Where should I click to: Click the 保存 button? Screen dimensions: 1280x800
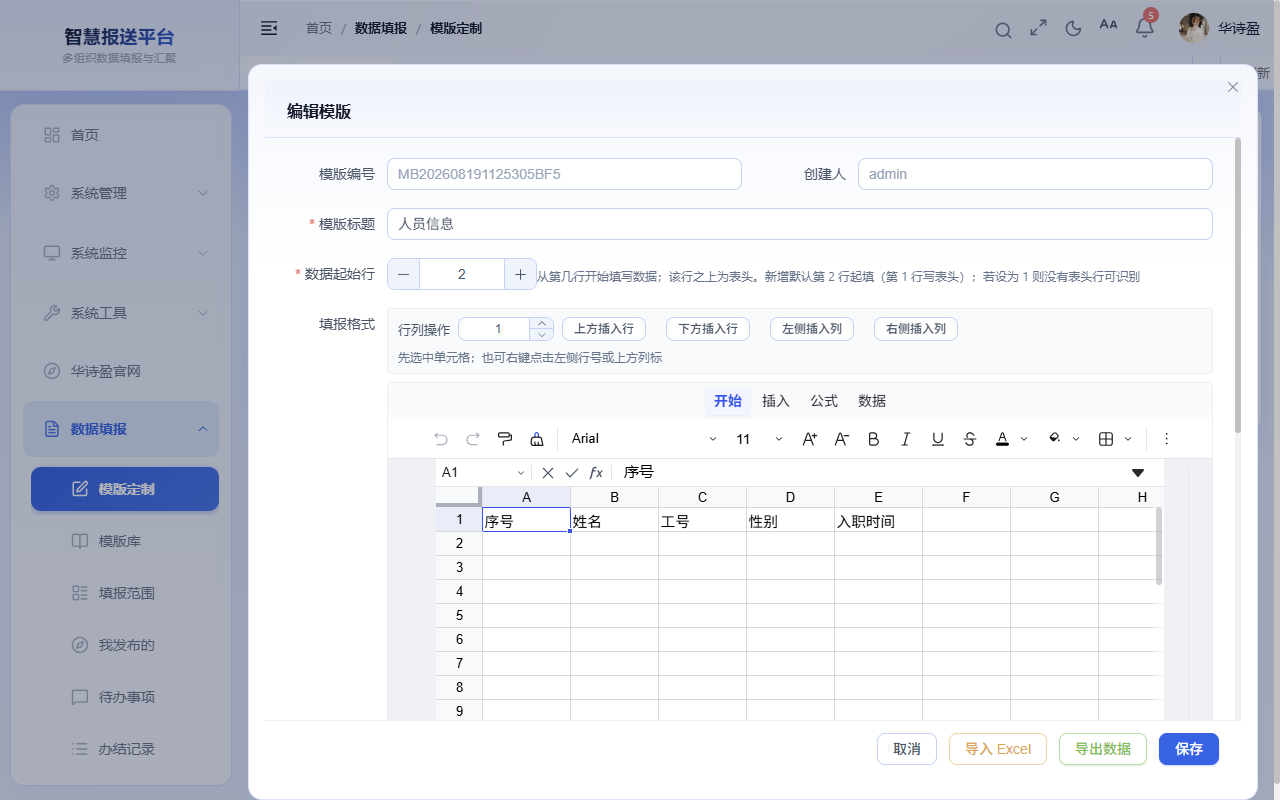1189,749
